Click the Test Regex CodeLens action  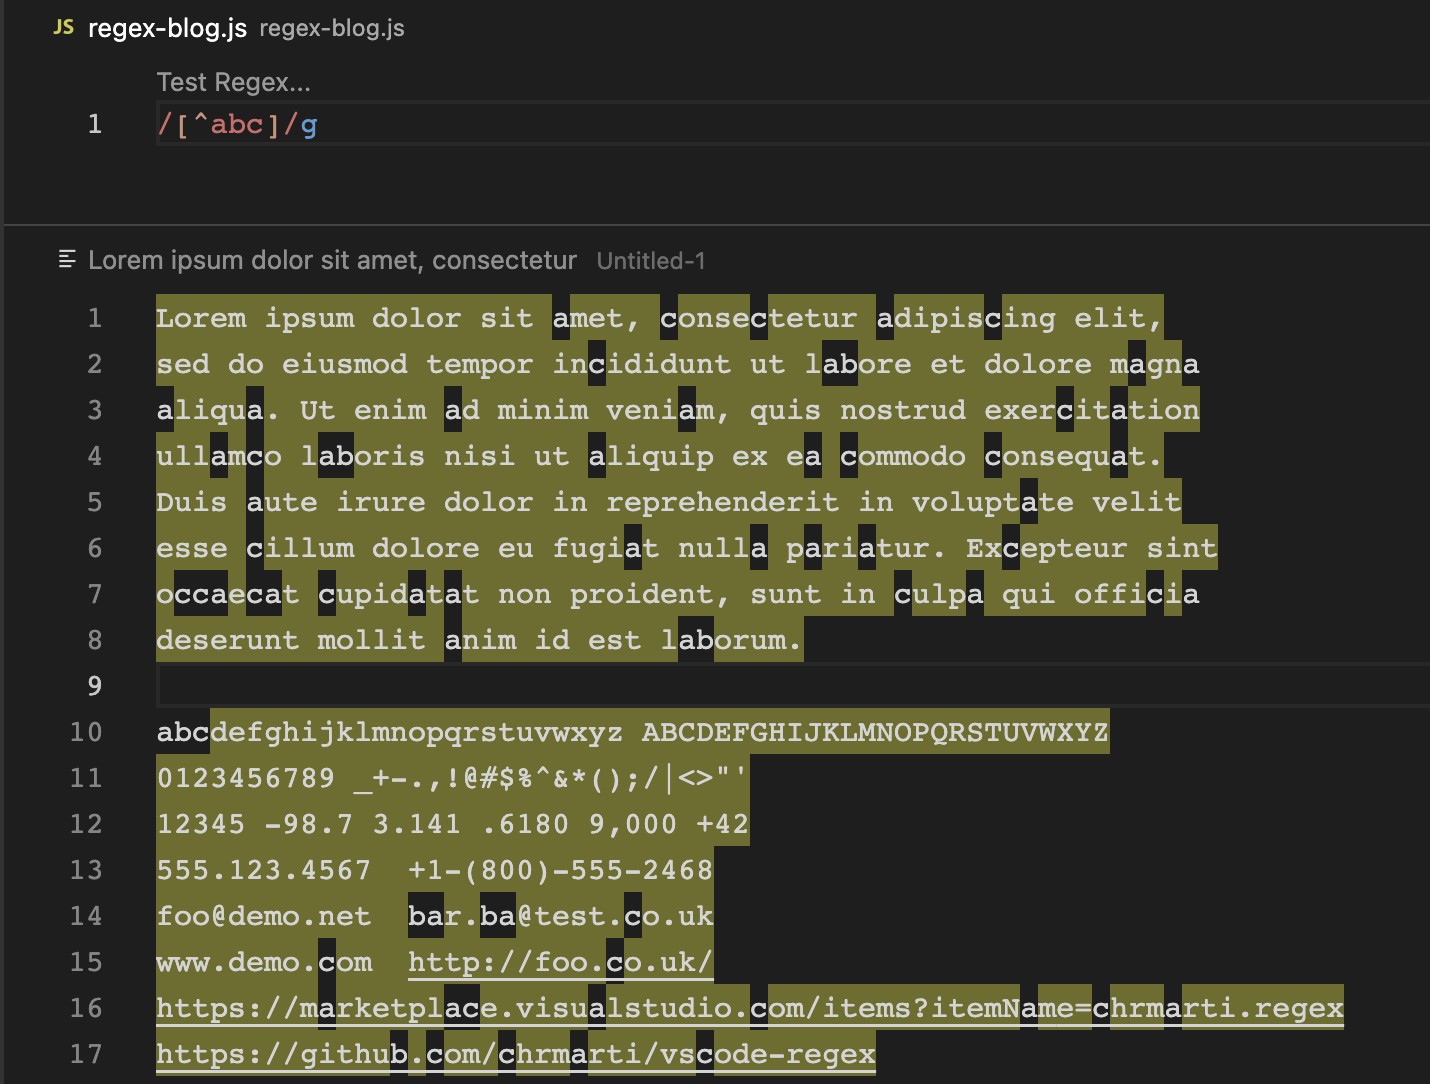tap(233, 82)
